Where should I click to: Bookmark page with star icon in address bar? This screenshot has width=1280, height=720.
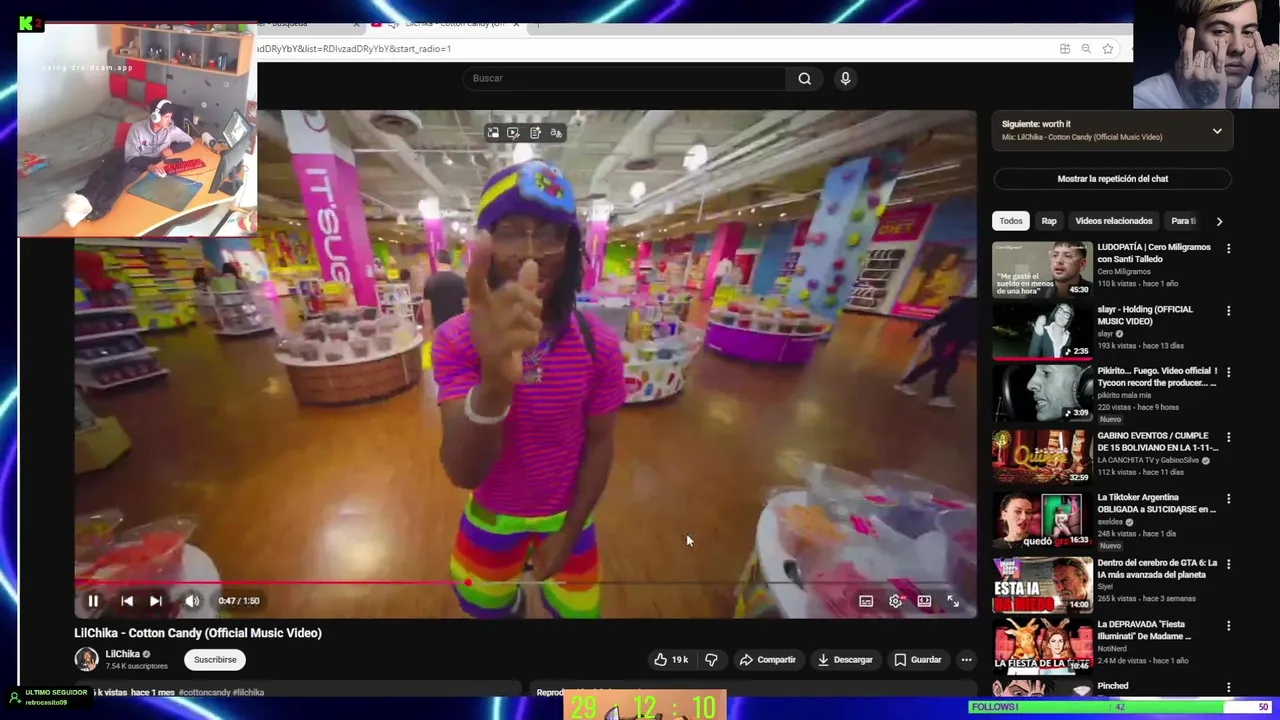click(1108, 49)
